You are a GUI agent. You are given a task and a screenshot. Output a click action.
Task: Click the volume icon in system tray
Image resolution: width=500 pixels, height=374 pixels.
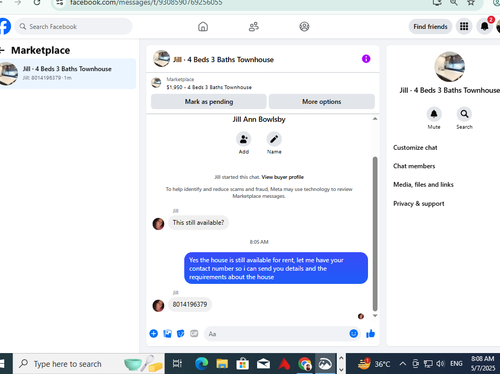click(x=440, y=364)
